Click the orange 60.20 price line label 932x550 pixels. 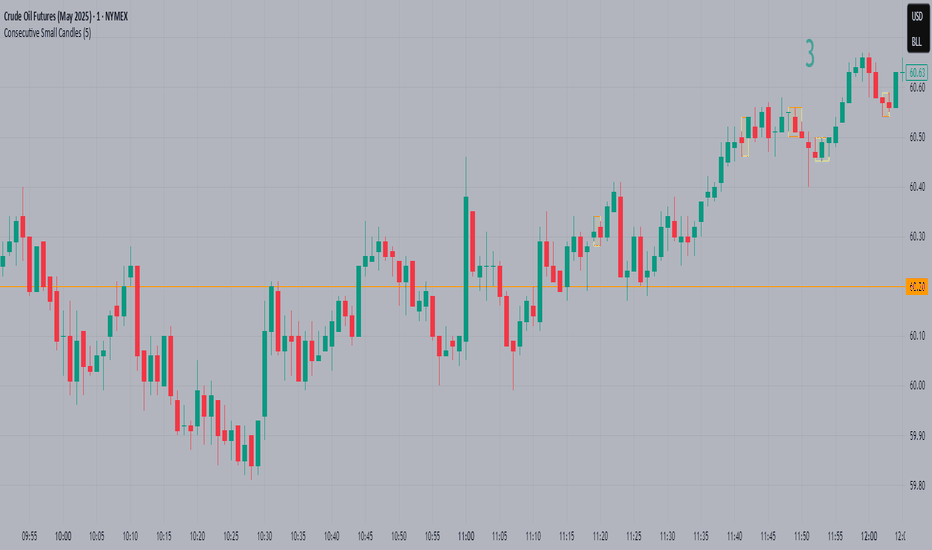[917, 287]
